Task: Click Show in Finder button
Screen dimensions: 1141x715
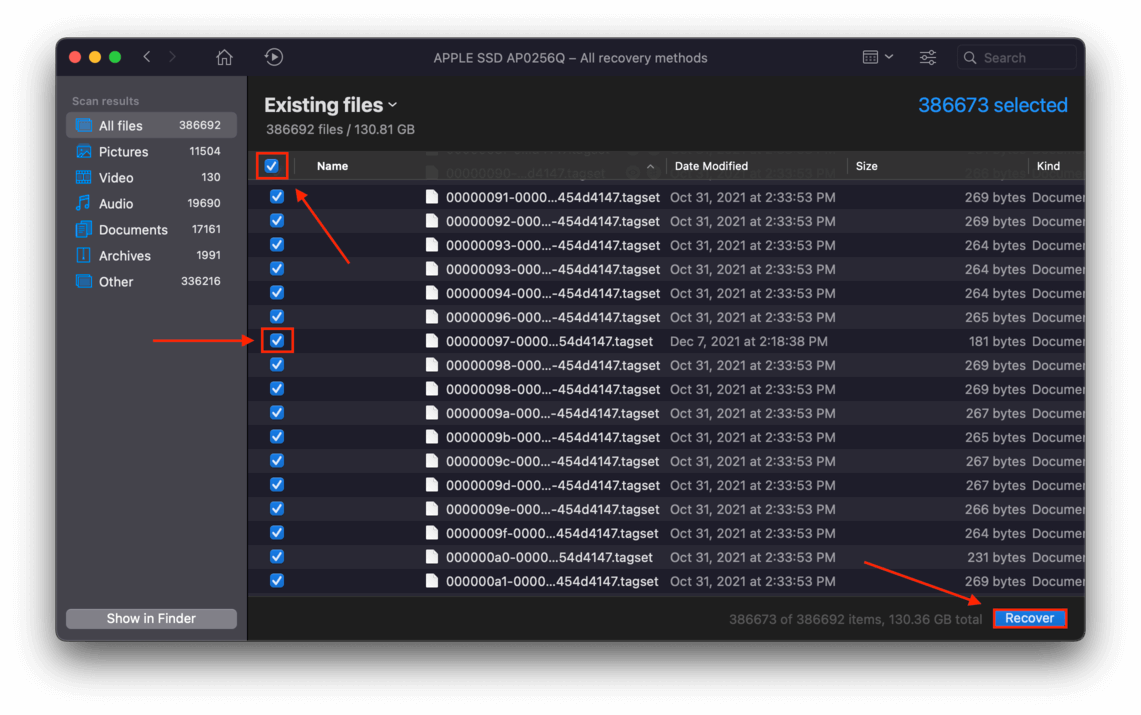Action: pos(151,618)
